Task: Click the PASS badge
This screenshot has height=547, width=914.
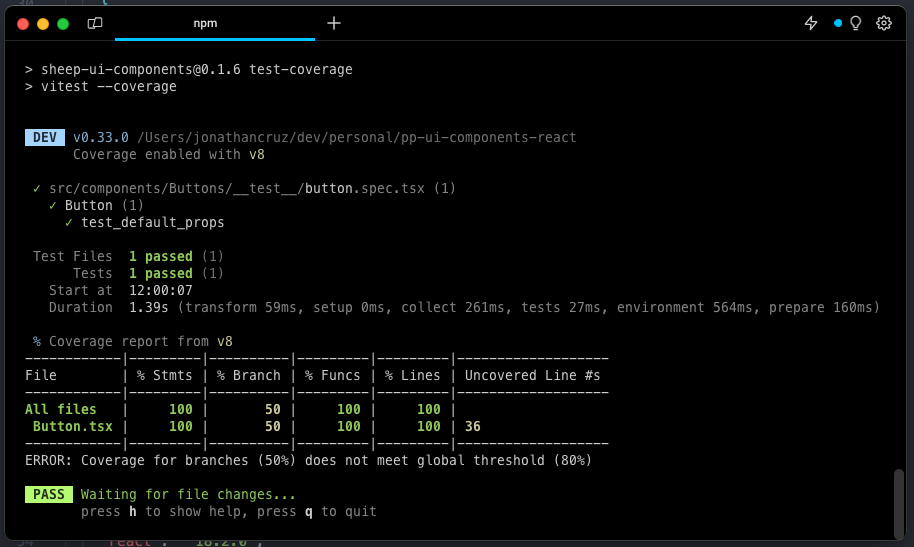Action: coord(49,495)
